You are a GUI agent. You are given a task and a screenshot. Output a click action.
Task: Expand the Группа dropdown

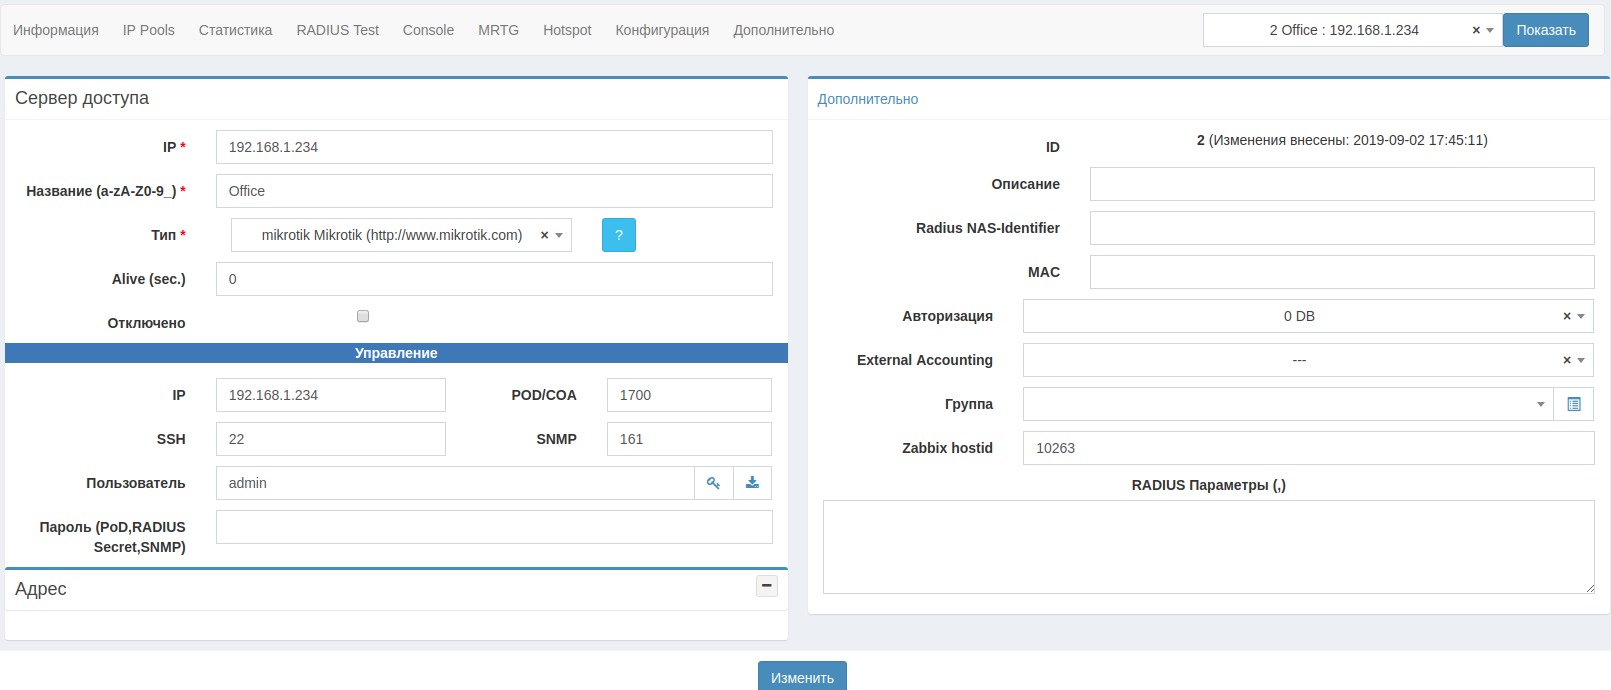pyautogui.click(x=1539, y=404)
